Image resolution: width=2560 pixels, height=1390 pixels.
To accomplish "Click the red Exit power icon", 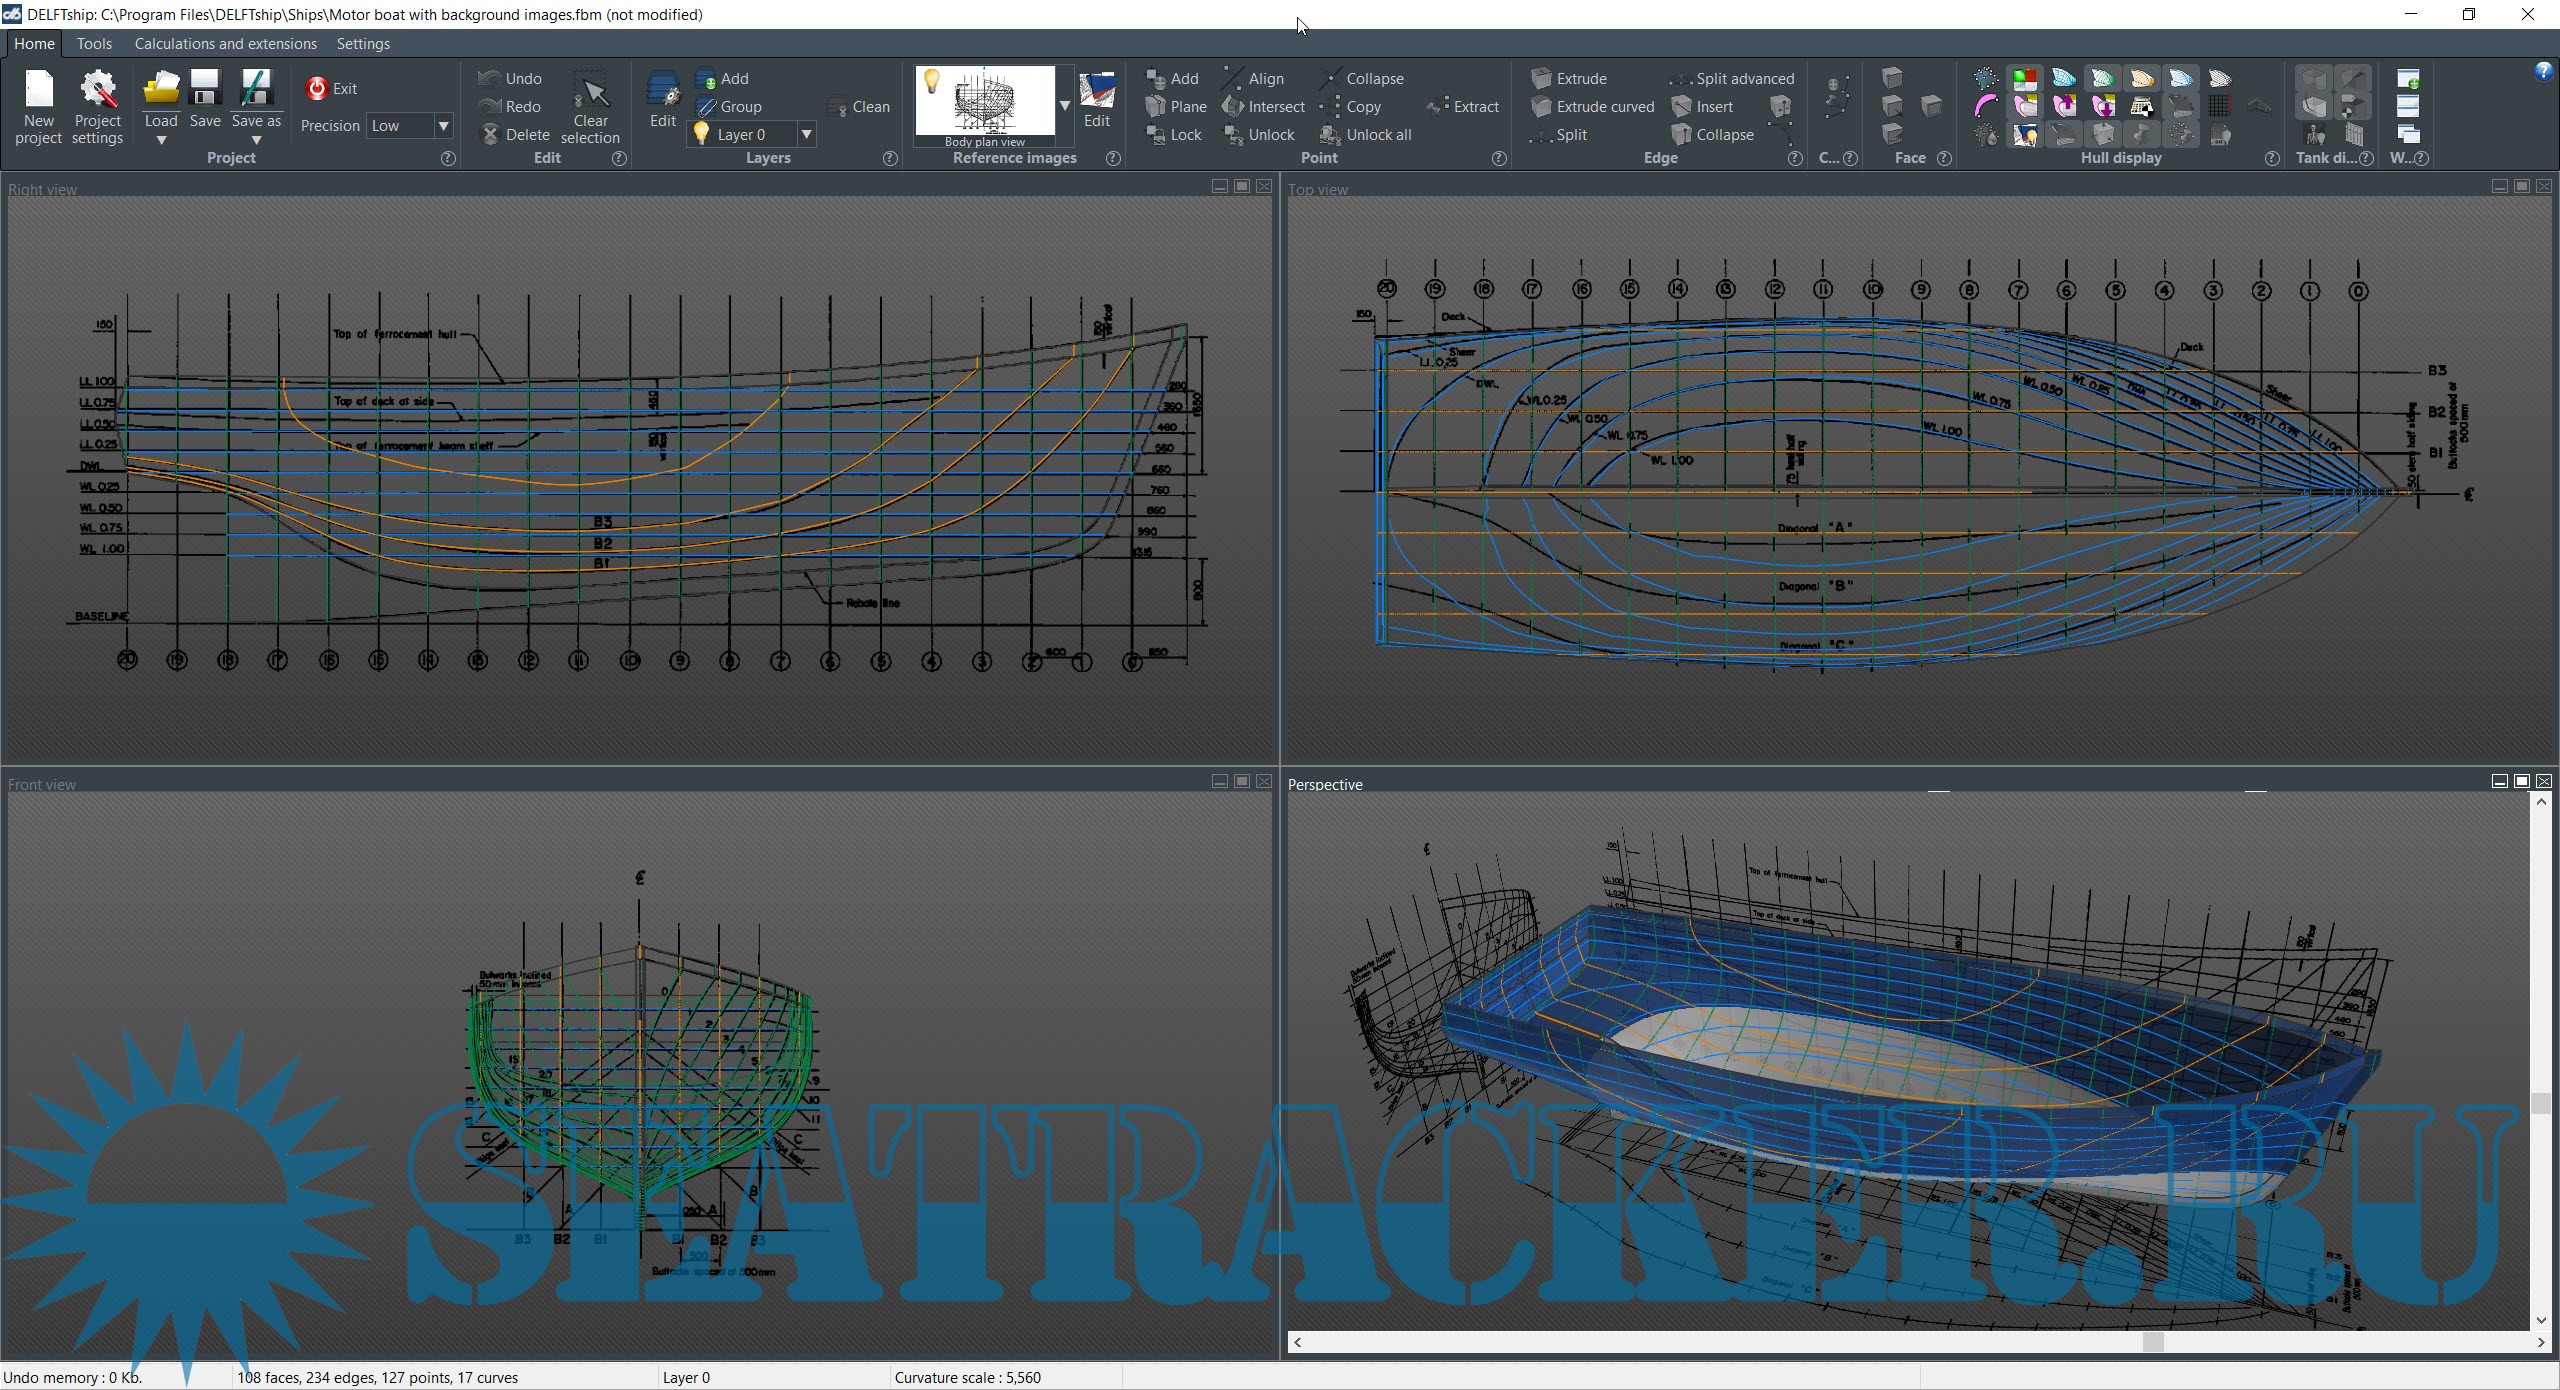I will [x=317, y=88].
